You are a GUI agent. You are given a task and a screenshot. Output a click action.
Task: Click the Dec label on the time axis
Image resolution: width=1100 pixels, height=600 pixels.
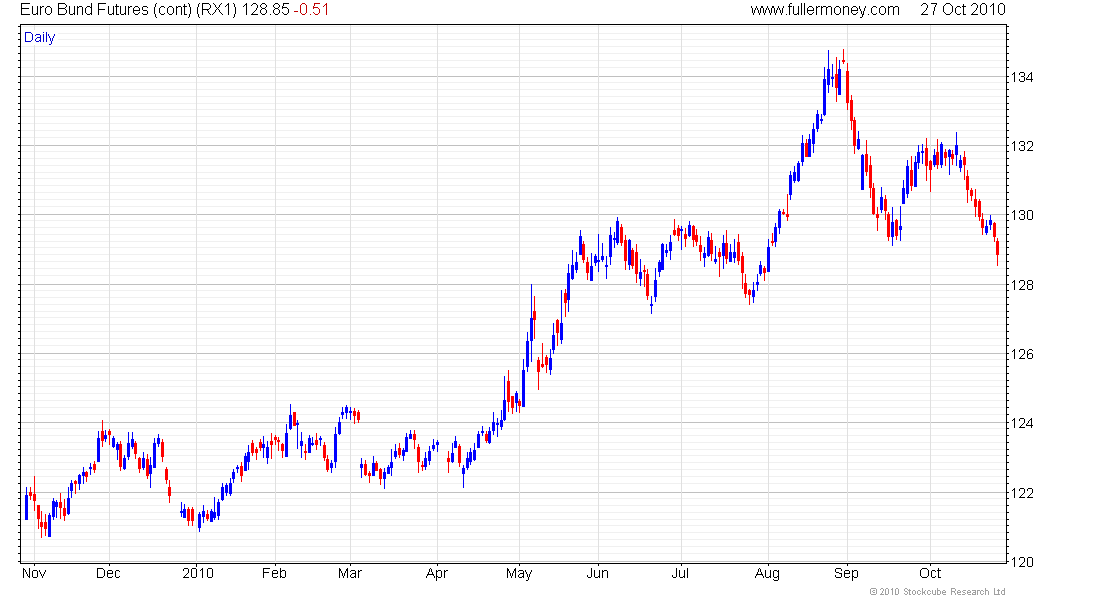(x=108, y=573)
